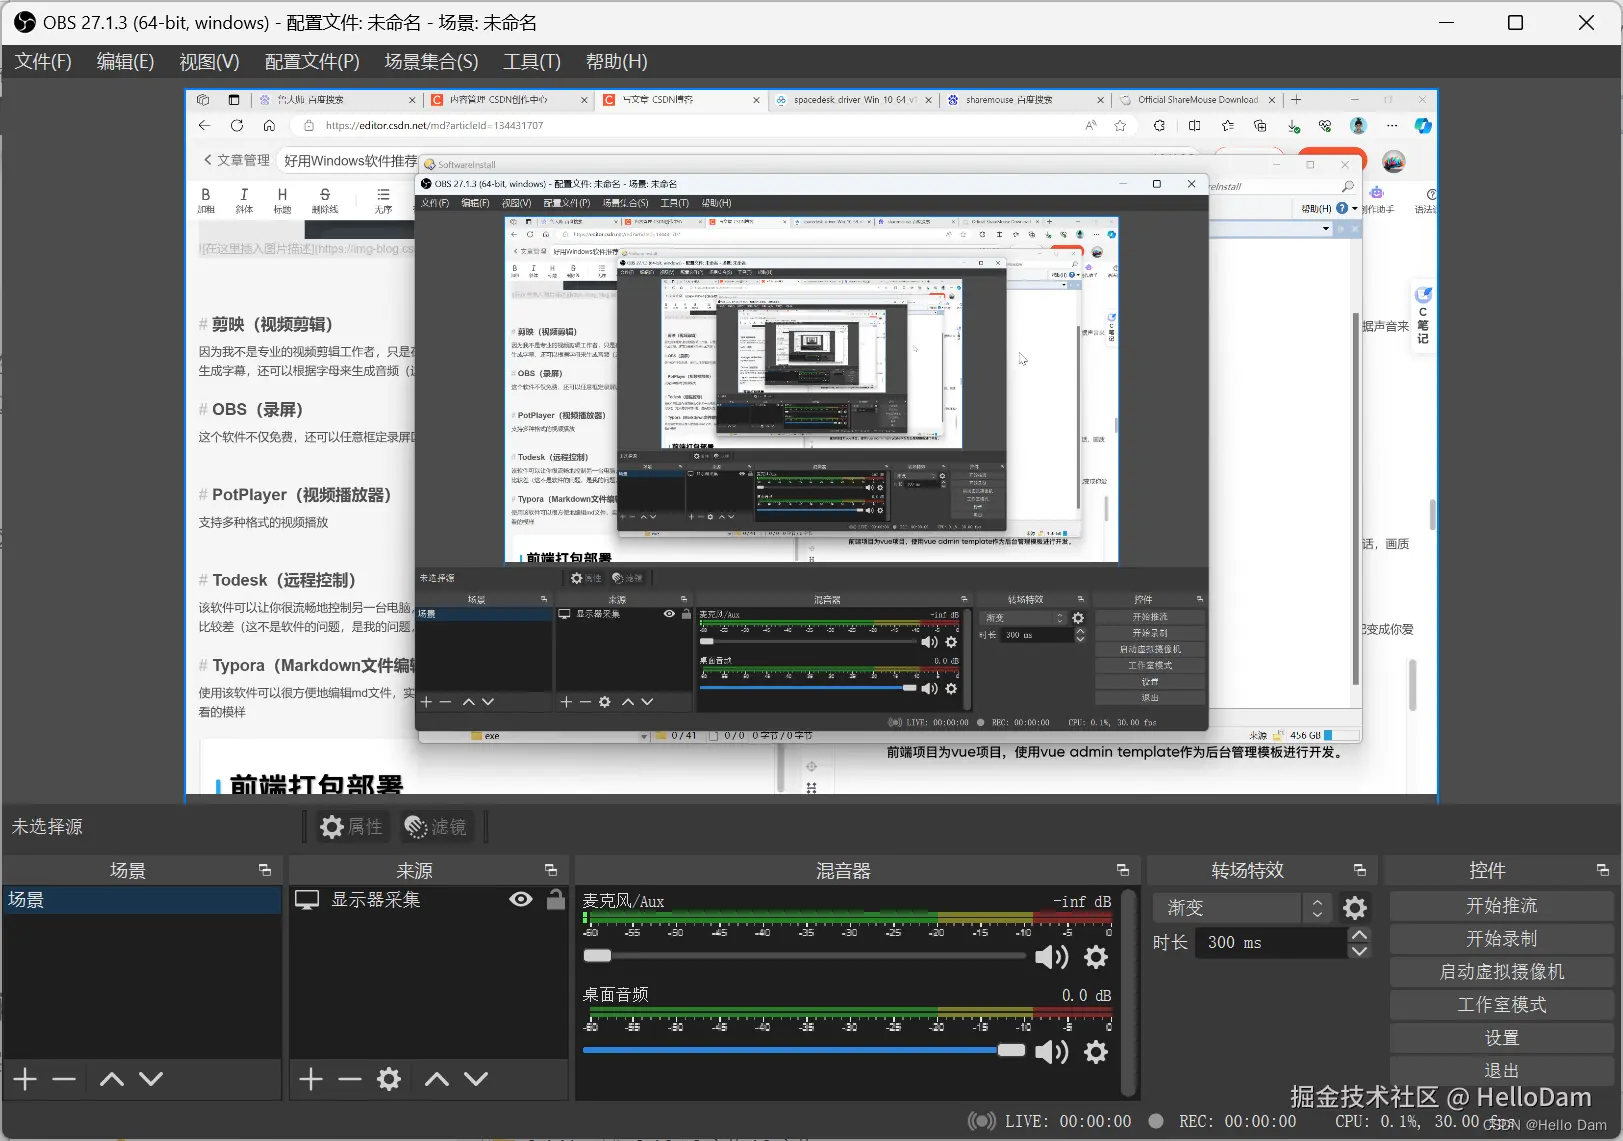Open the three-dot menu in the previewed browser
Viewport: 1623px width, 1141px height.
pos(1392,126)
